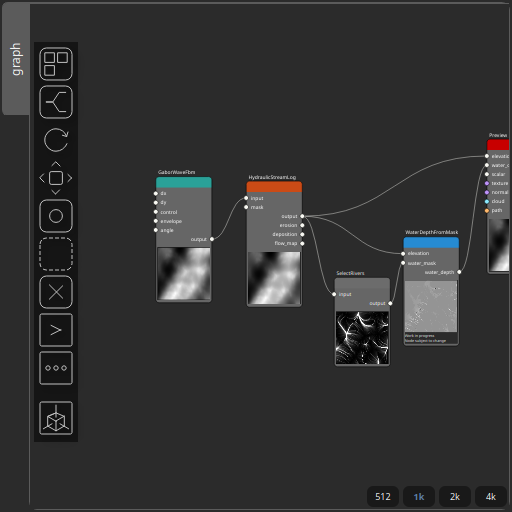Click GaborWaveFbm output port
The height and width of the screenshot is (512, 512).
coord(212,239)
